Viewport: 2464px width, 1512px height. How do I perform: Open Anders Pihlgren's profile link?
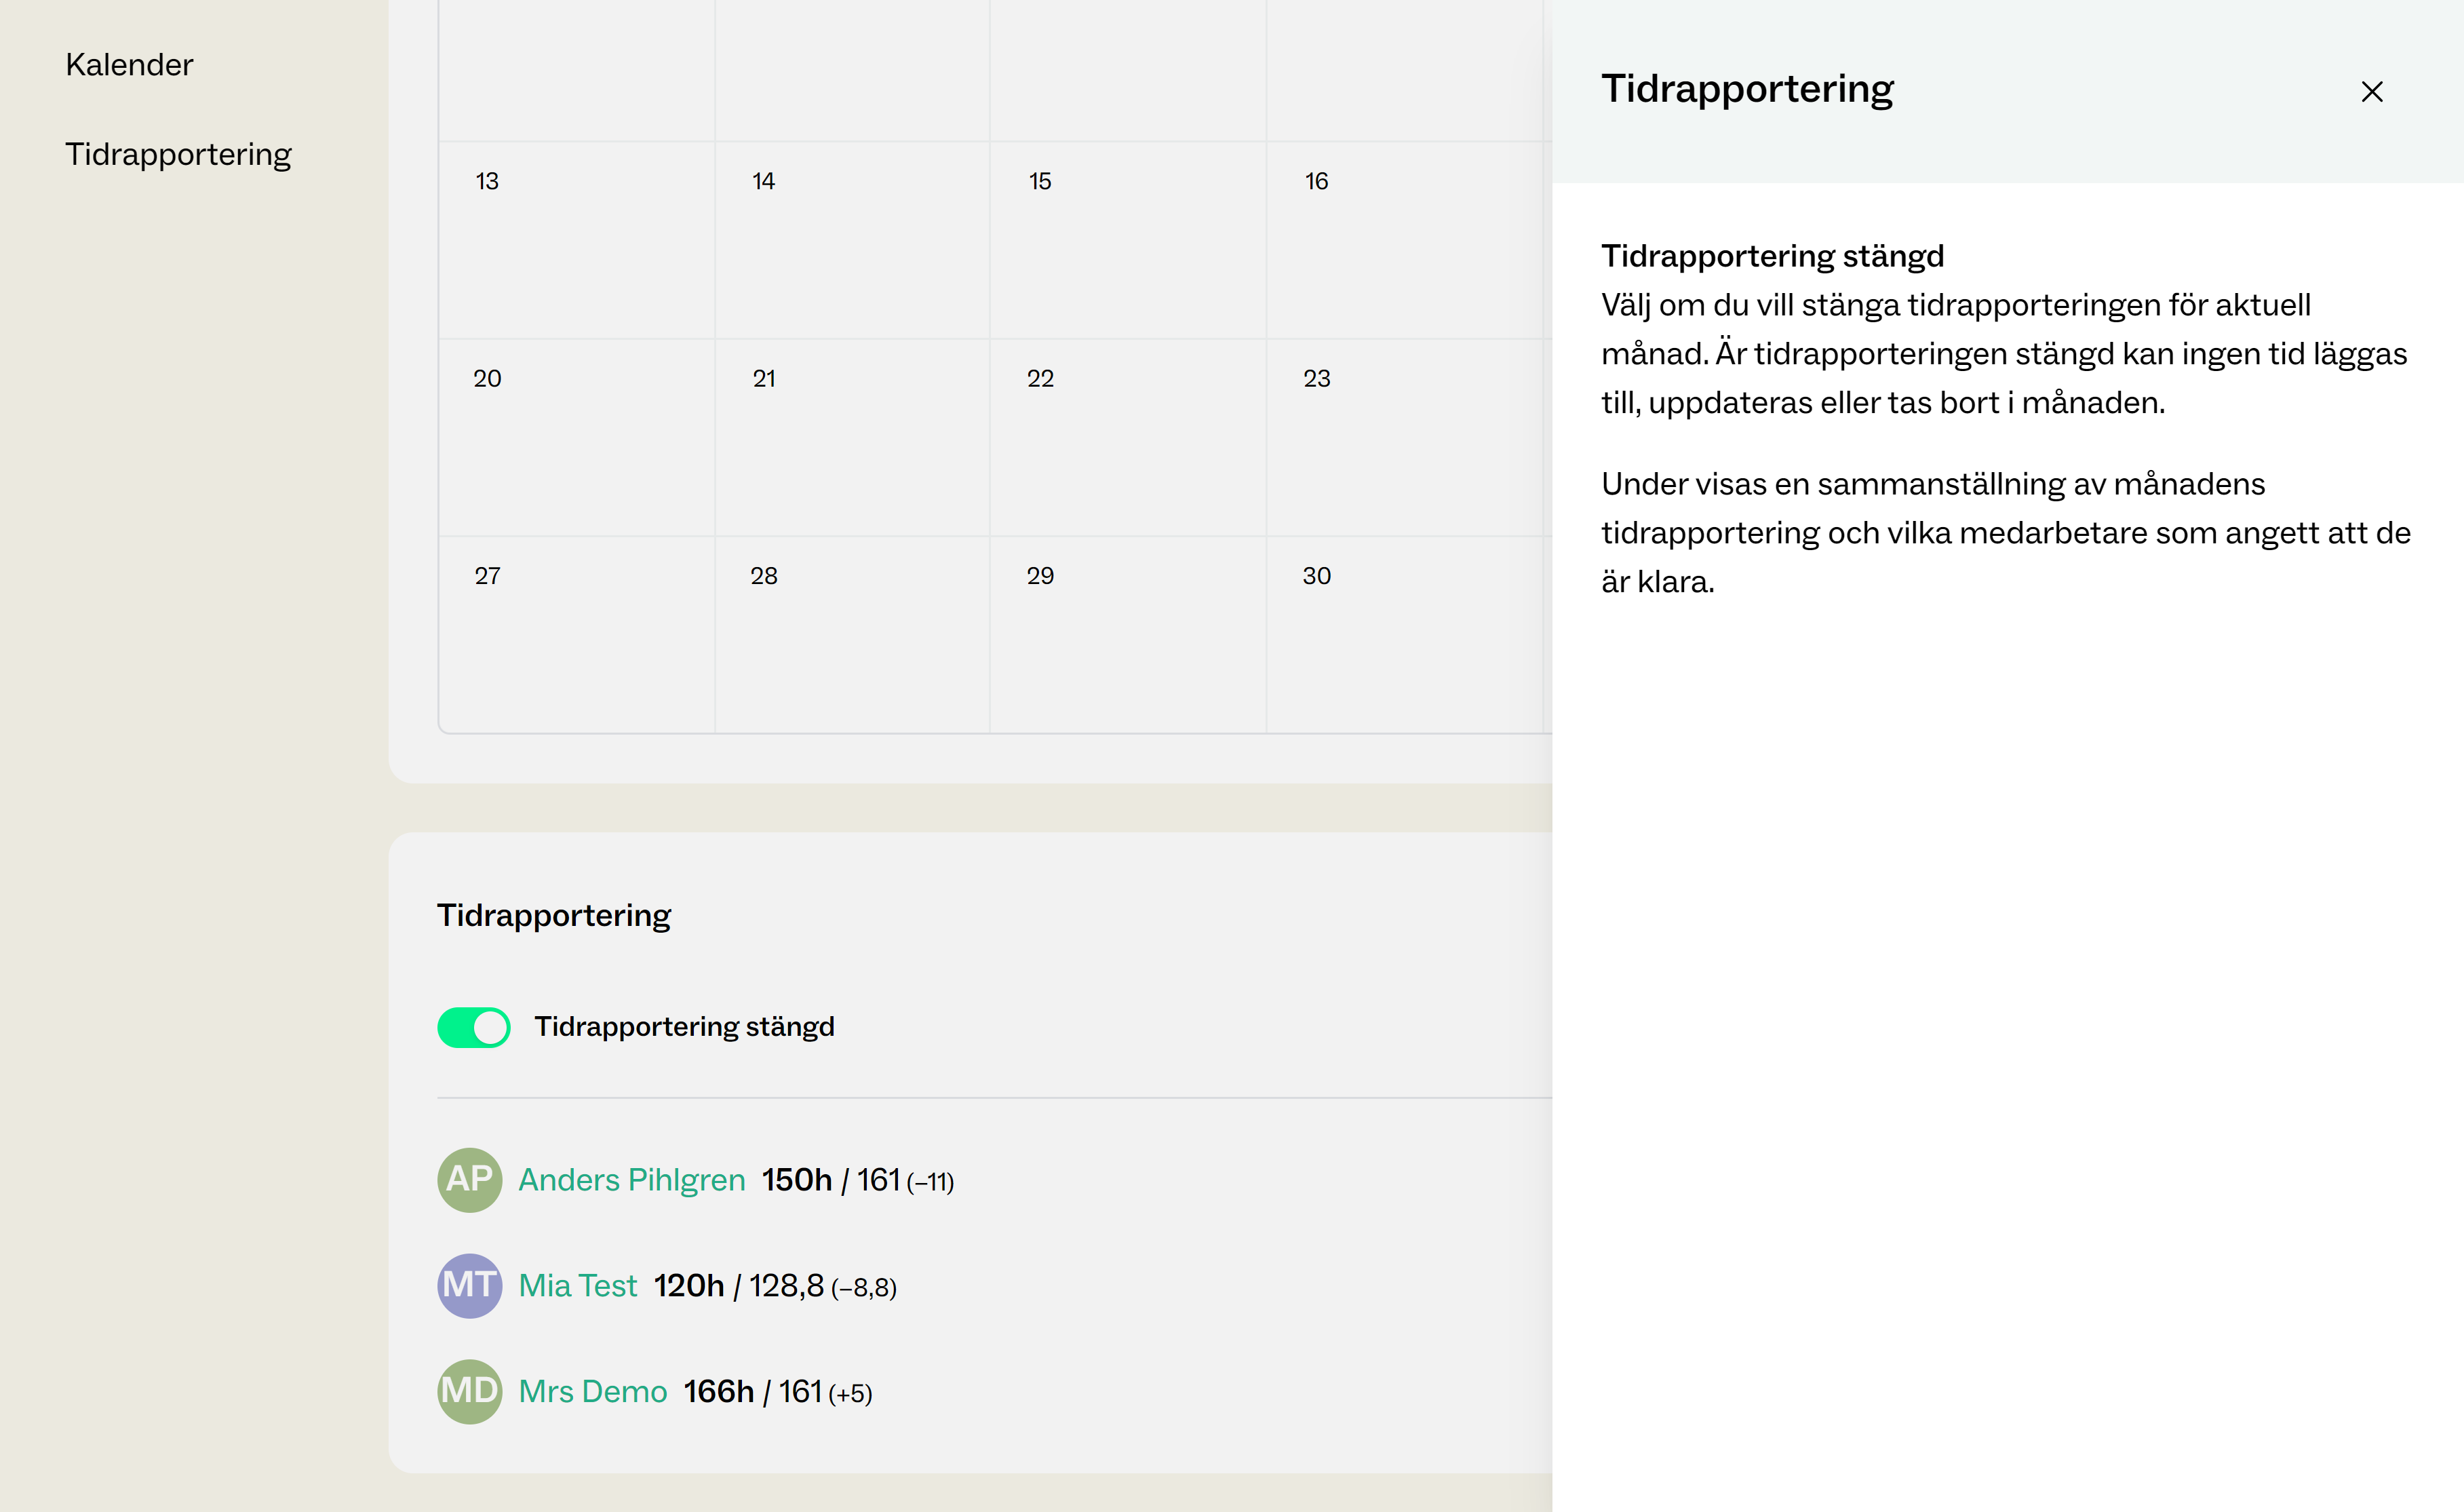point(631,1180)
